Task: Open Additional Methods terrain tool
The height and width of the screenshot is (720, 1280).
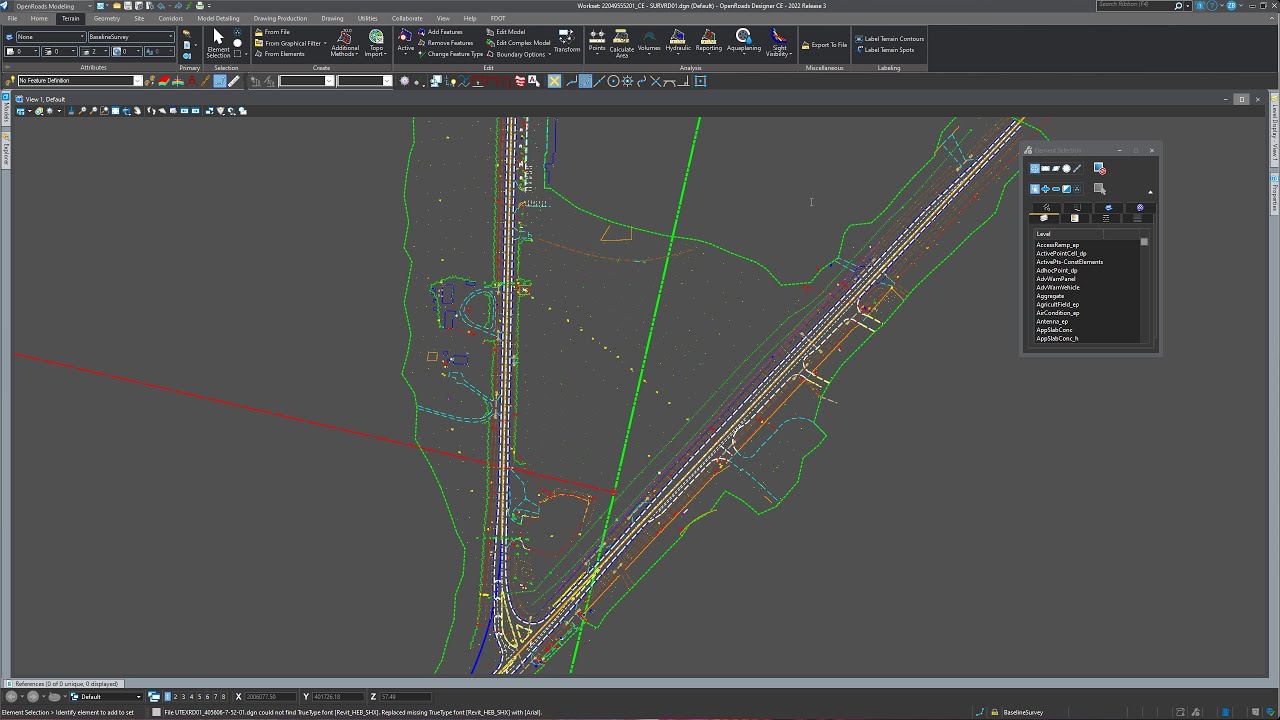Action: coord(345,43)
